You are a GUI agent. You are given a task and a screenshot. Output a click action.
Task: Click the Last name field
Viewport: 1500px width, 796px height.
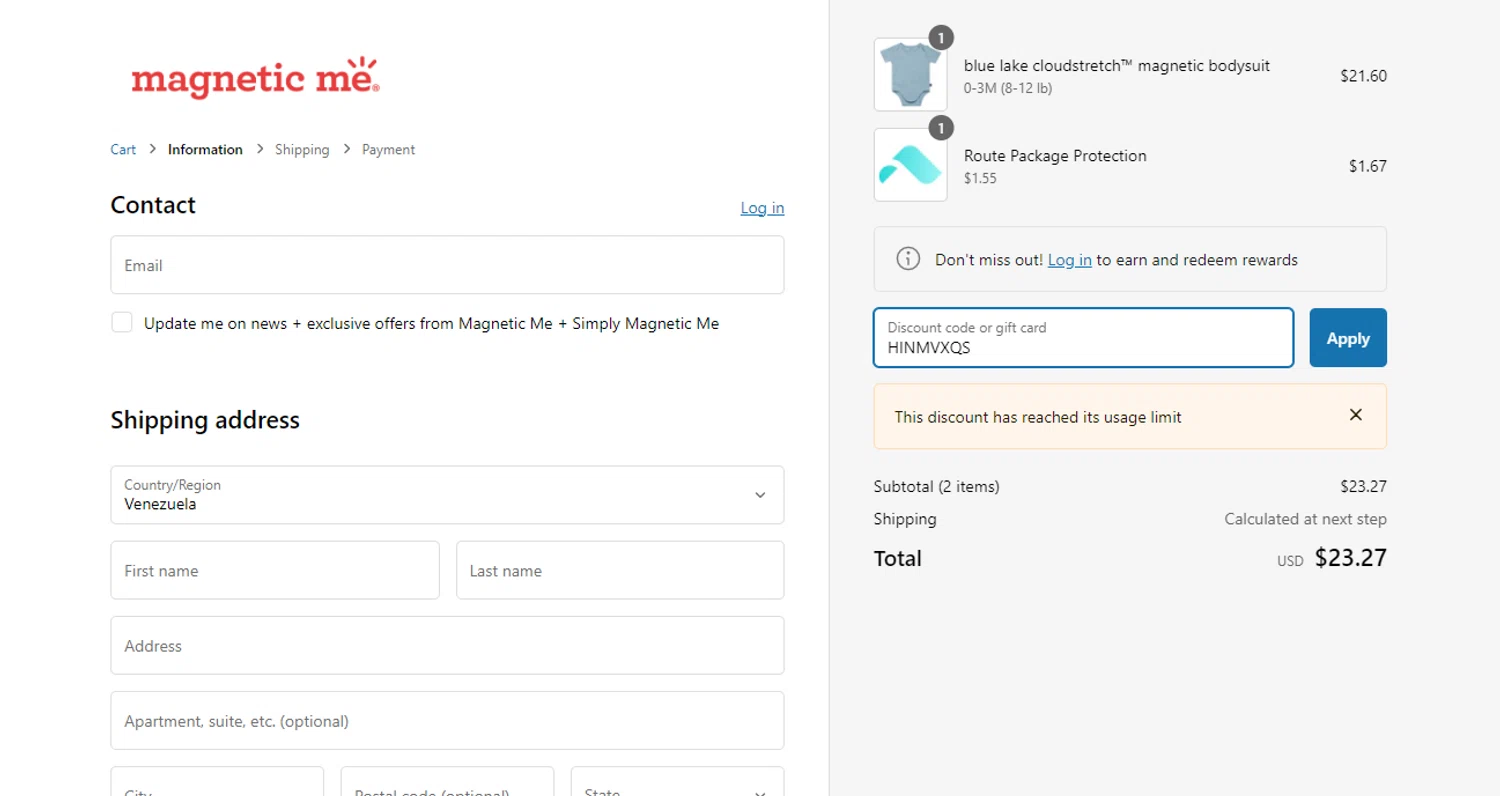[619, 570]
